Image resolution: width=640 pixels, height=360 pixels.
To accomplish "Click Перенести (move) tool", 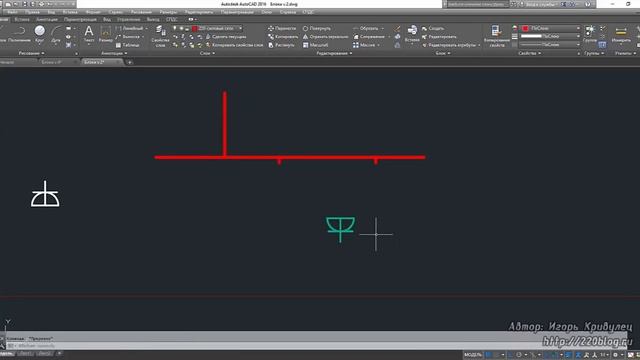I will coord(282,28).
